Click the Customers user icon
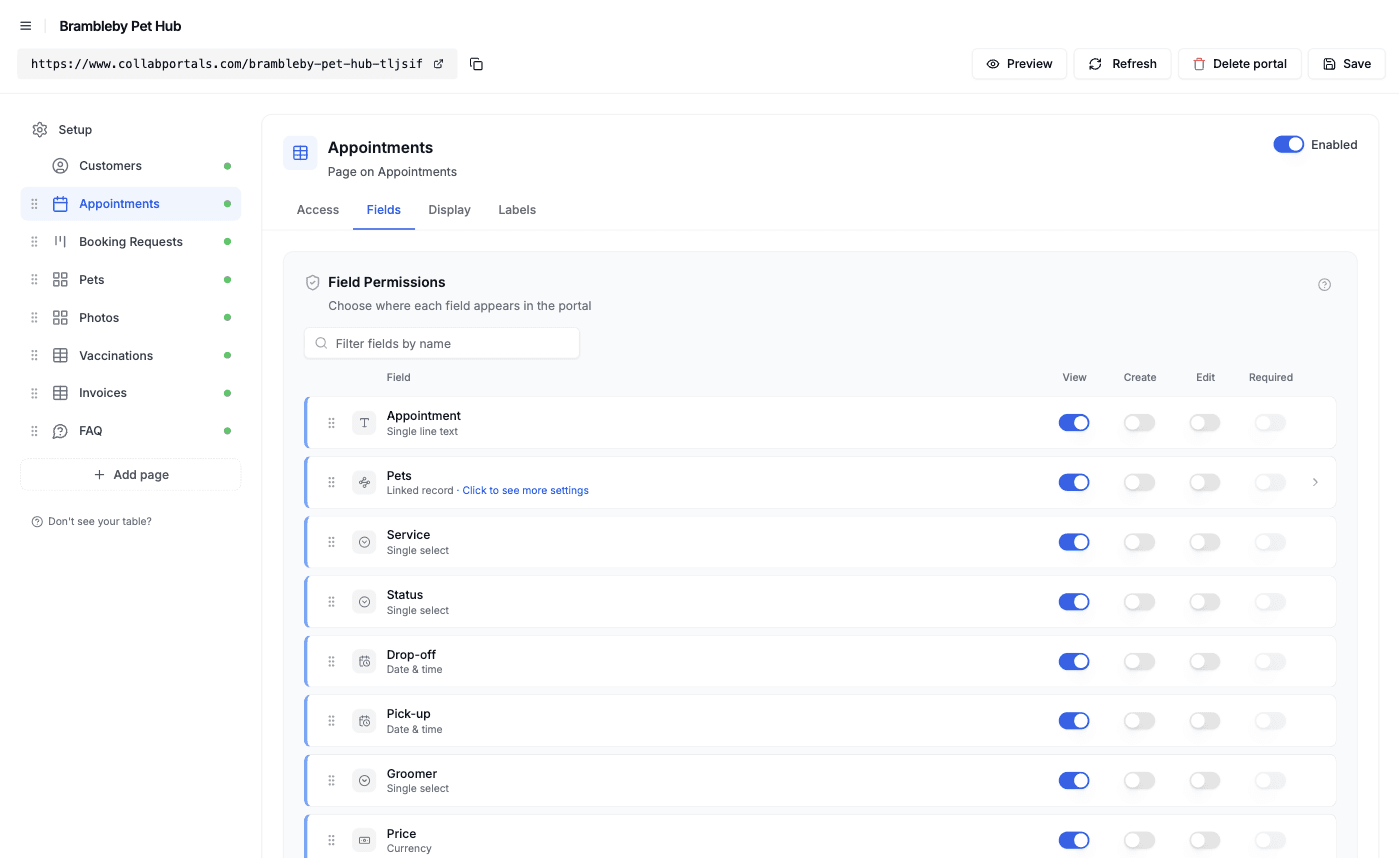The image size is (1399, 858). 60,166
